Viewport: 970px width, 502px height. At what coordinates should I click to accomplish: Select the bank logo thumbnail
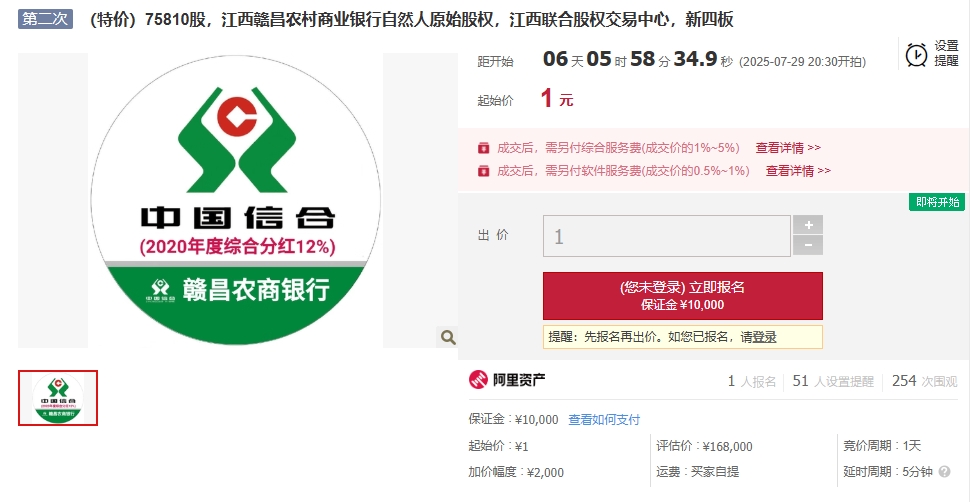point(58,398)
